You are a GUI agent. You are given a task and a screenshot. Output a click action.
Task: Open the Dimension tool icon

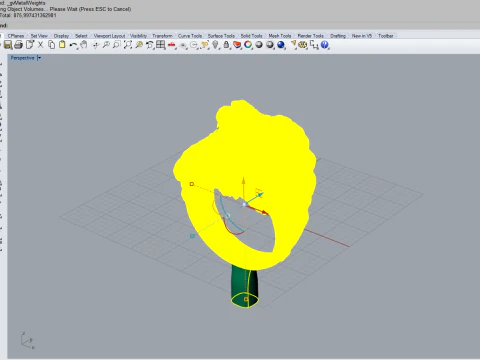314,45
